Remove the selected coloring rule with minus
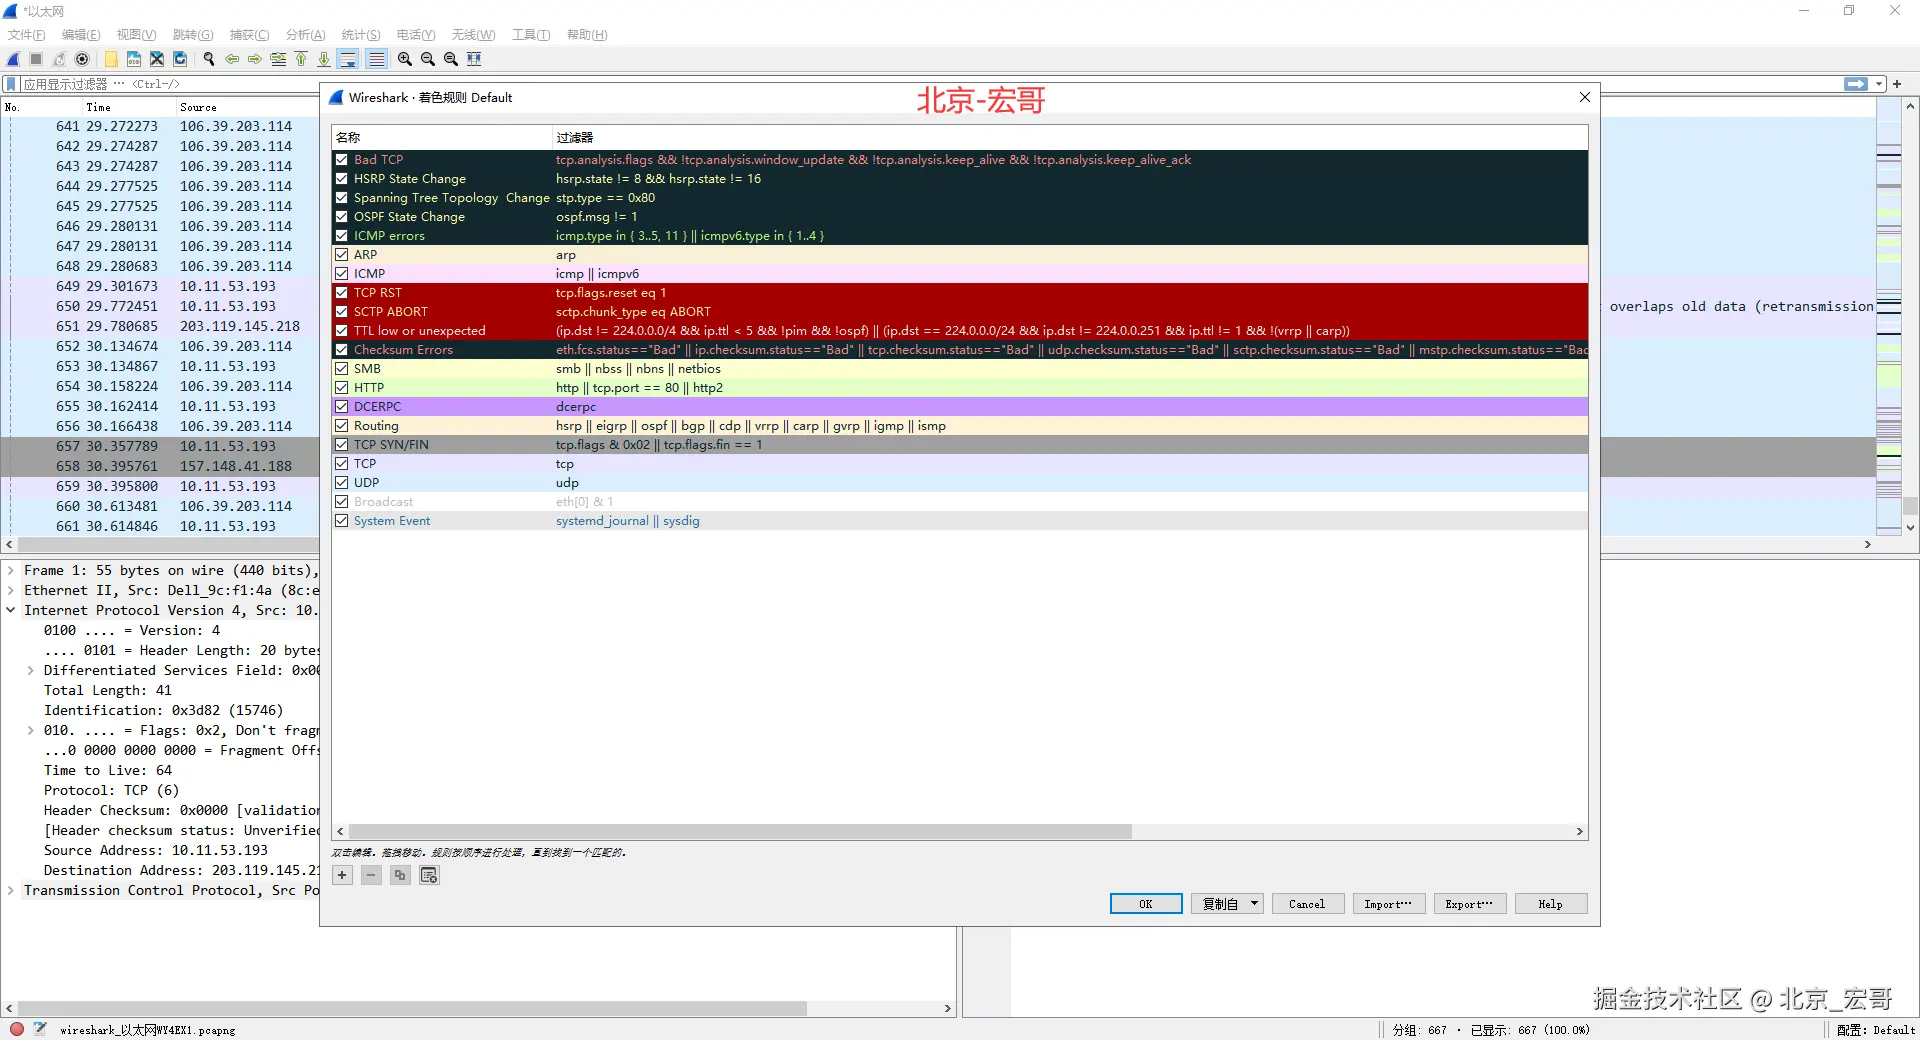Screen dimensions: 1920x1040 (x=371, y=875)
